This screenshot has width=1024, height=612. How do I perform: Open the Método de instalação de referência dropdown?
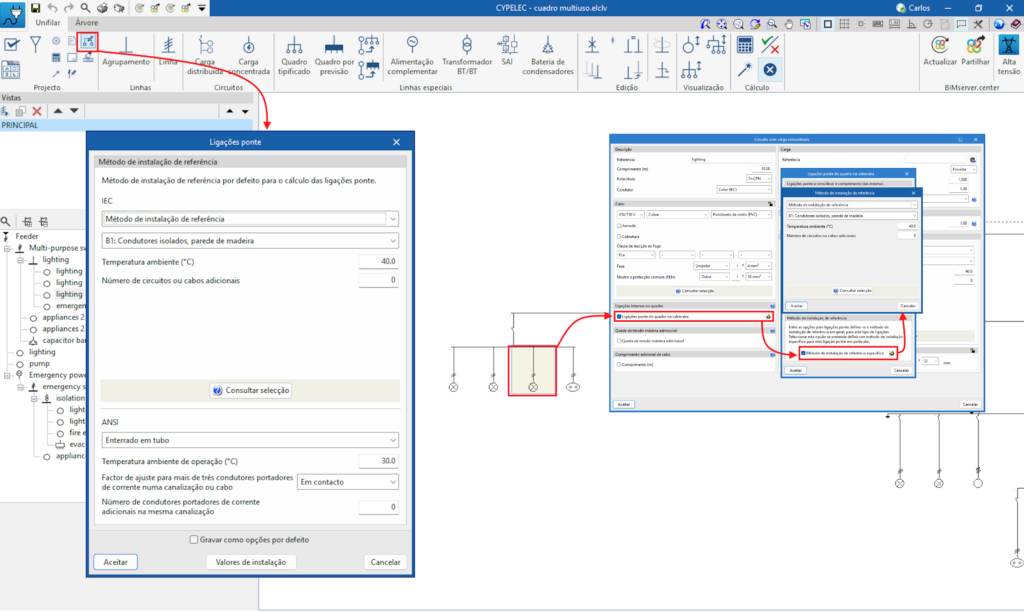pyautogui.click(x=250, y=219)
